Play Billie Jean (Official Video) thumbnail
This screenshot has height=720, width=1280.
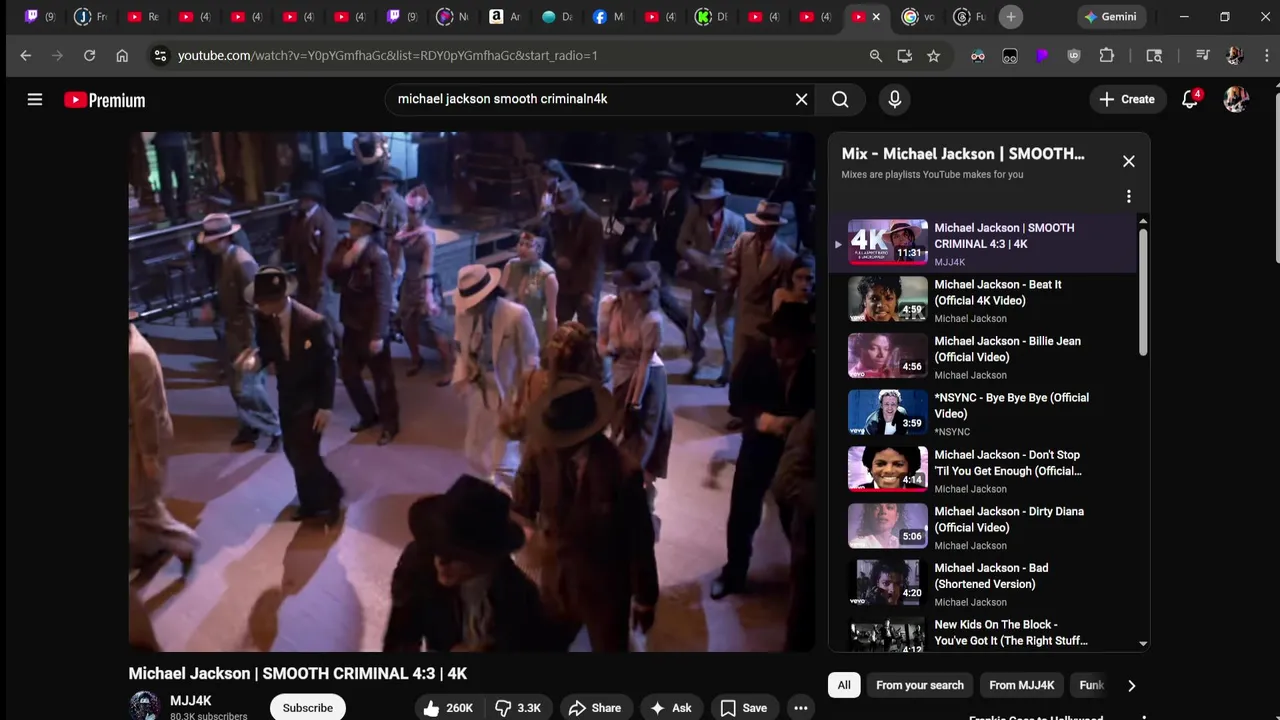tap(888, 355)
